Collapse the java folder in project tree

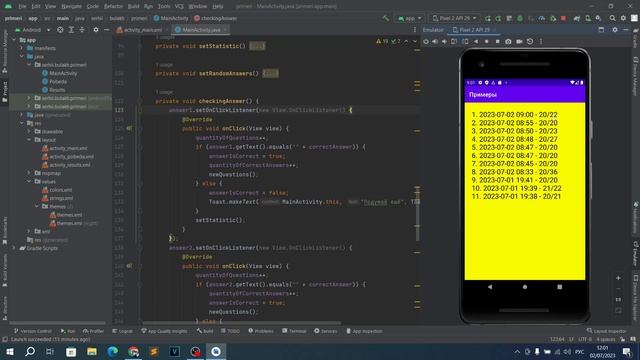coord(22,56)
